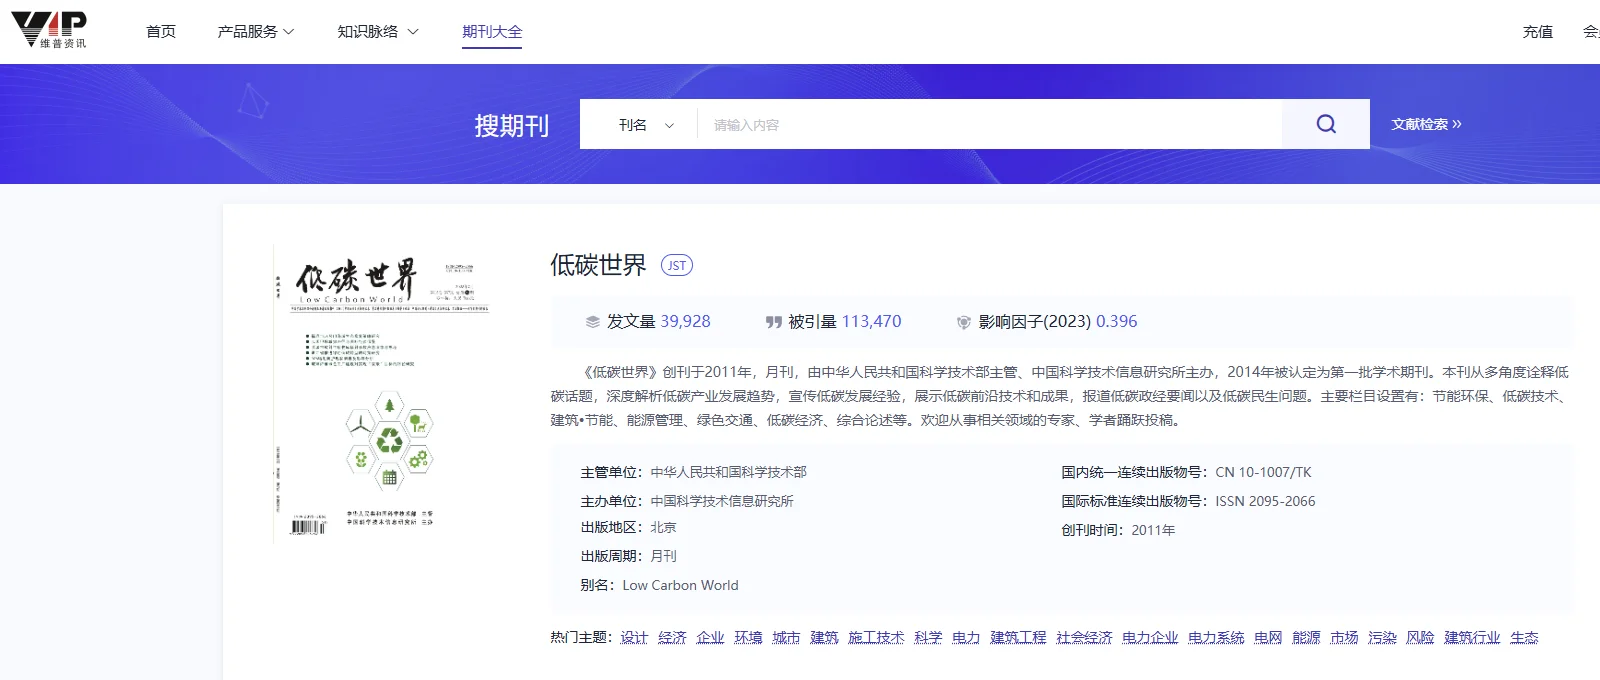Click the CN 10-1007/TK number
Screen dimensions: 1600x680
1263,472
